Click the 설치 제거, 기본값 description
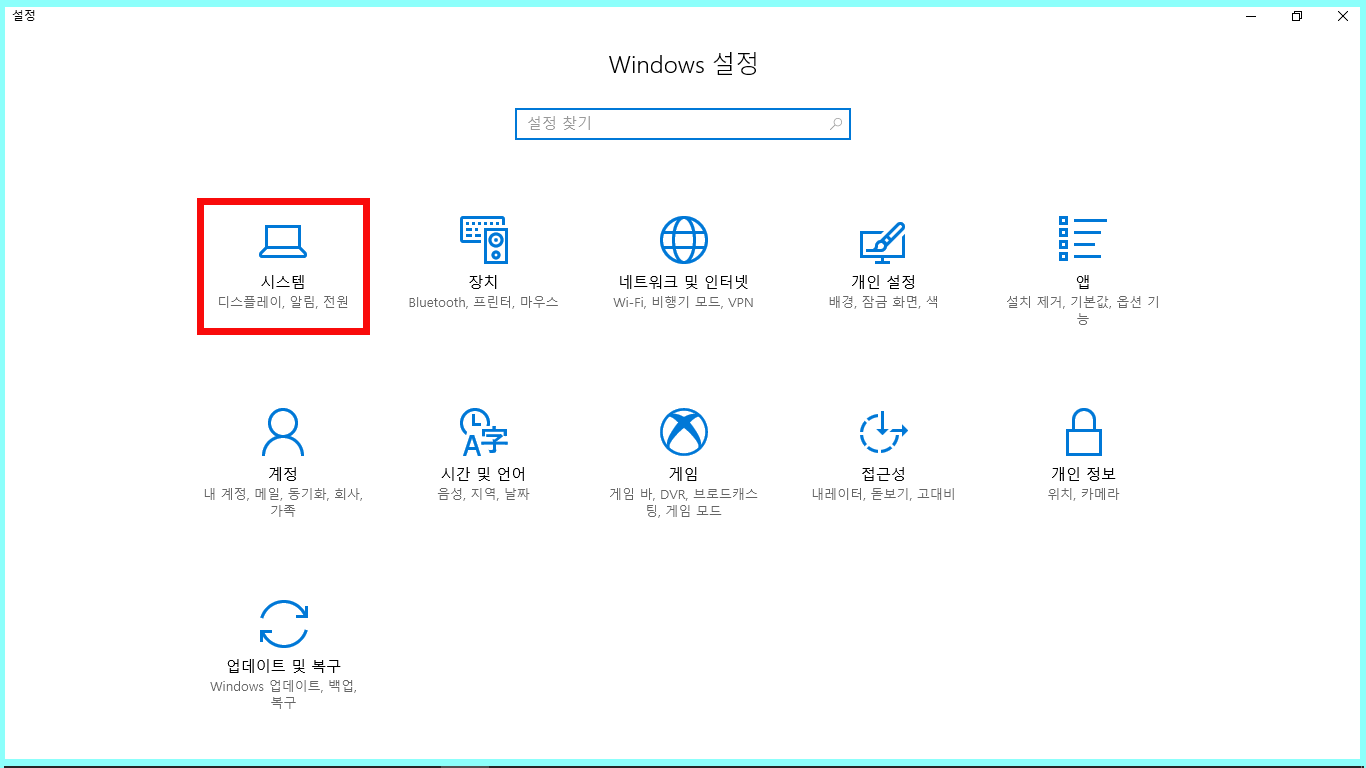 pos(1083,311)
